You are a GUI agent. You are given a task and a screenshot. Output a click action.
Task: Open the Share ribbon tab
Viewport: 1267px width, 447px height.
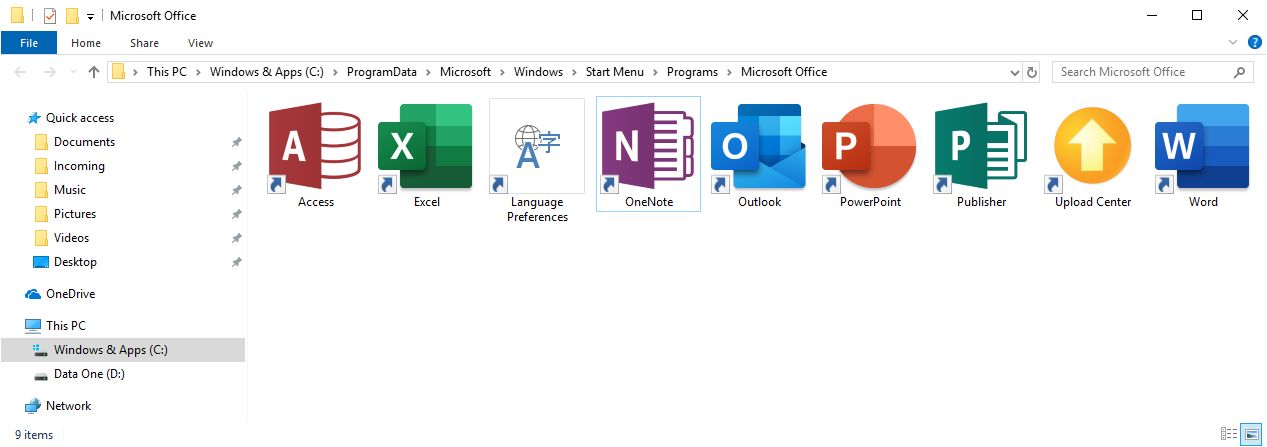click(144, 43)
